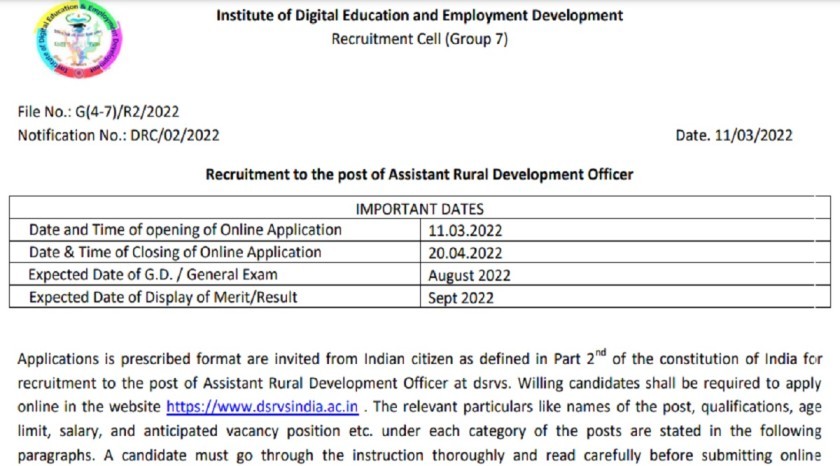Click the institute's circular logo
Screen dimensions: 840x466
[x=70, y=45]
